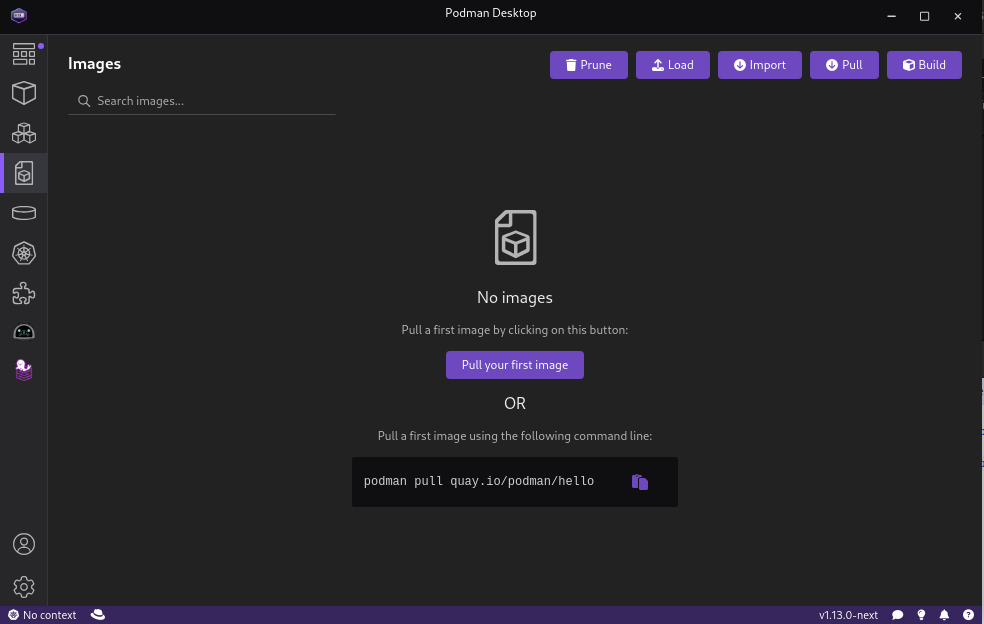Open help via the question mark icon
The height and width of the screenshot is (624, 984).
[x=967, y=615]
